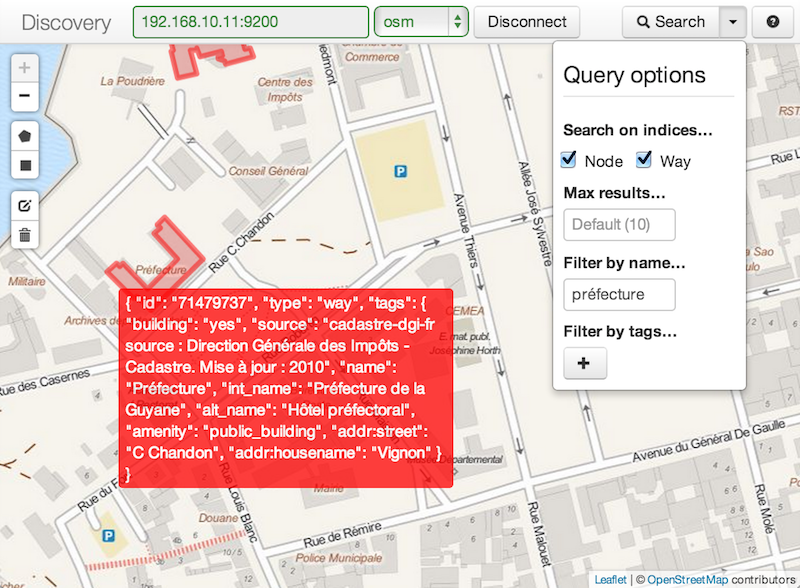800x588 pixels.
Task: Toggle the Way index checkbox
Action: click(x=644, y=160)
